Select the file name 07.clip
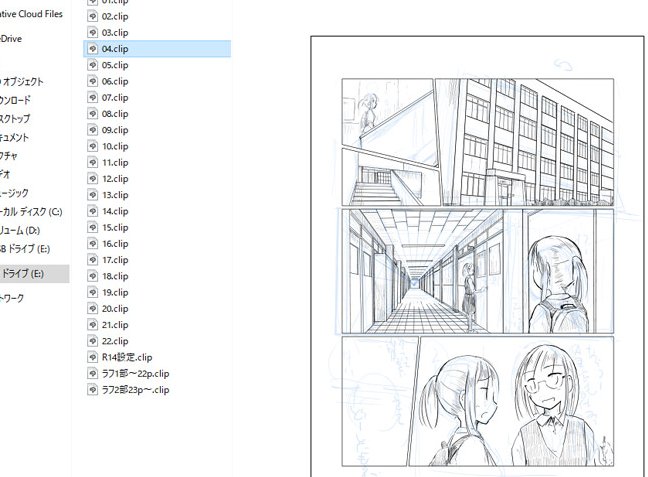The height and width of the screenshot is (477, 648). (x=115, y=98)
